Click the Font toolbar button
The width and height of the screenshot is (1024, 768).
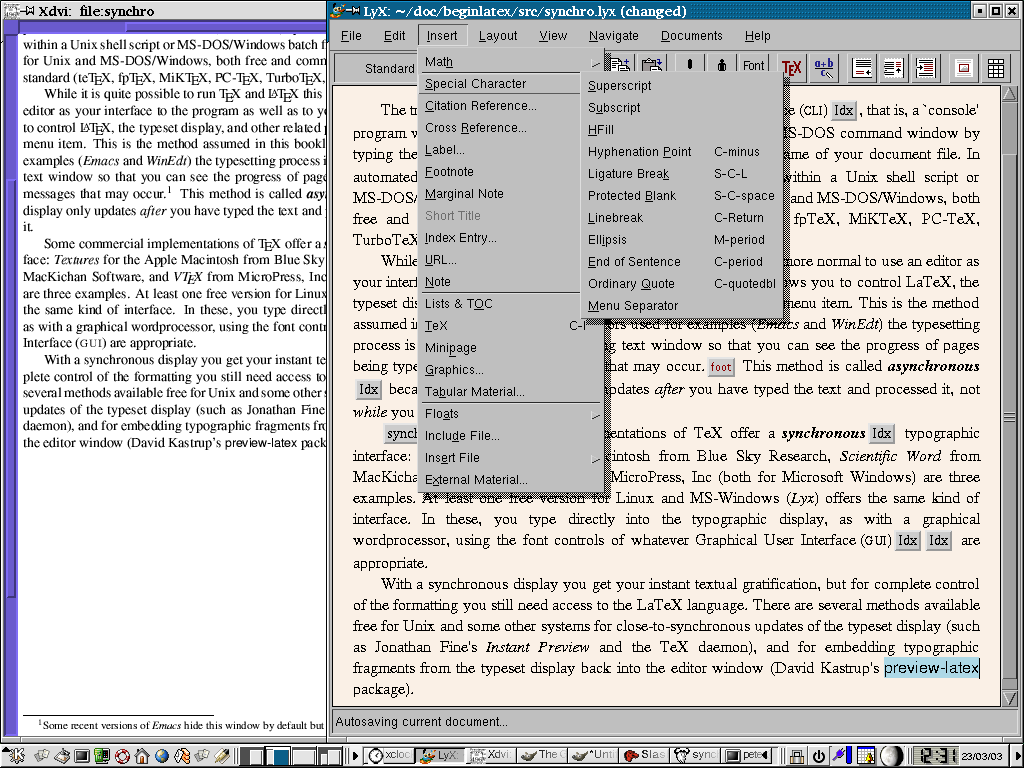point(753,67)
